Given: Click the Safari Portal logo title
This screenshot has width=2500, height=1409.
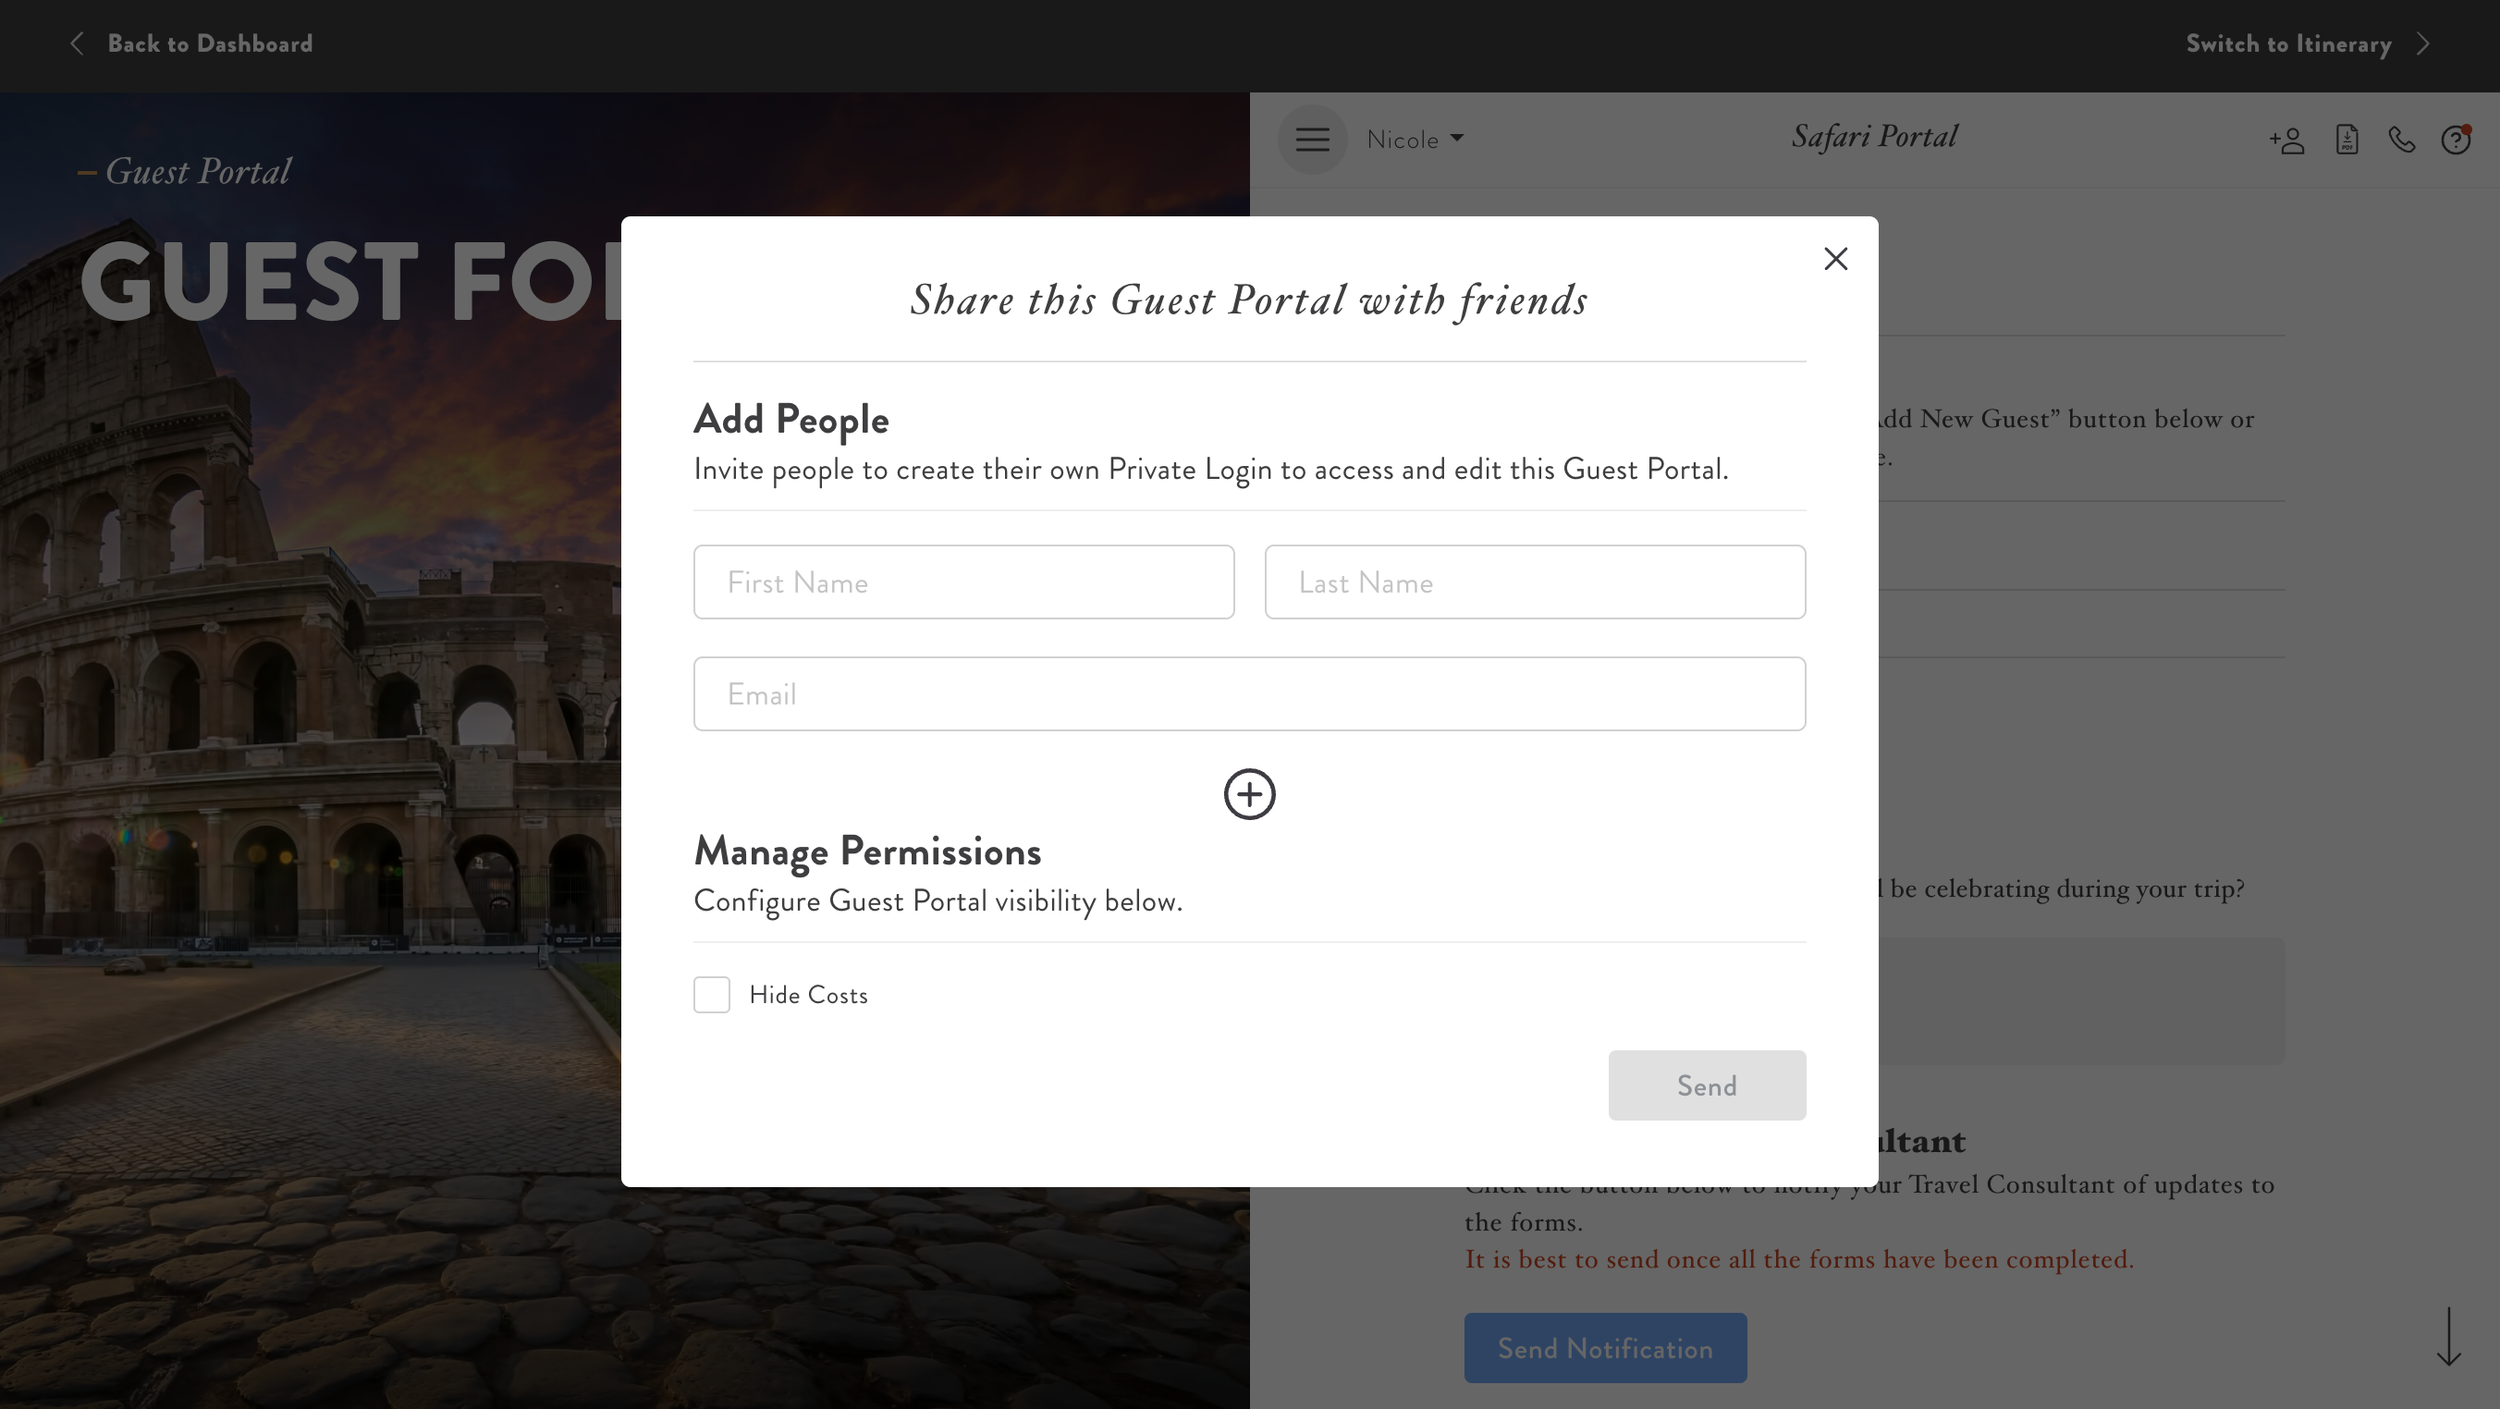Looking at the screenshot, I should 1874,137.
